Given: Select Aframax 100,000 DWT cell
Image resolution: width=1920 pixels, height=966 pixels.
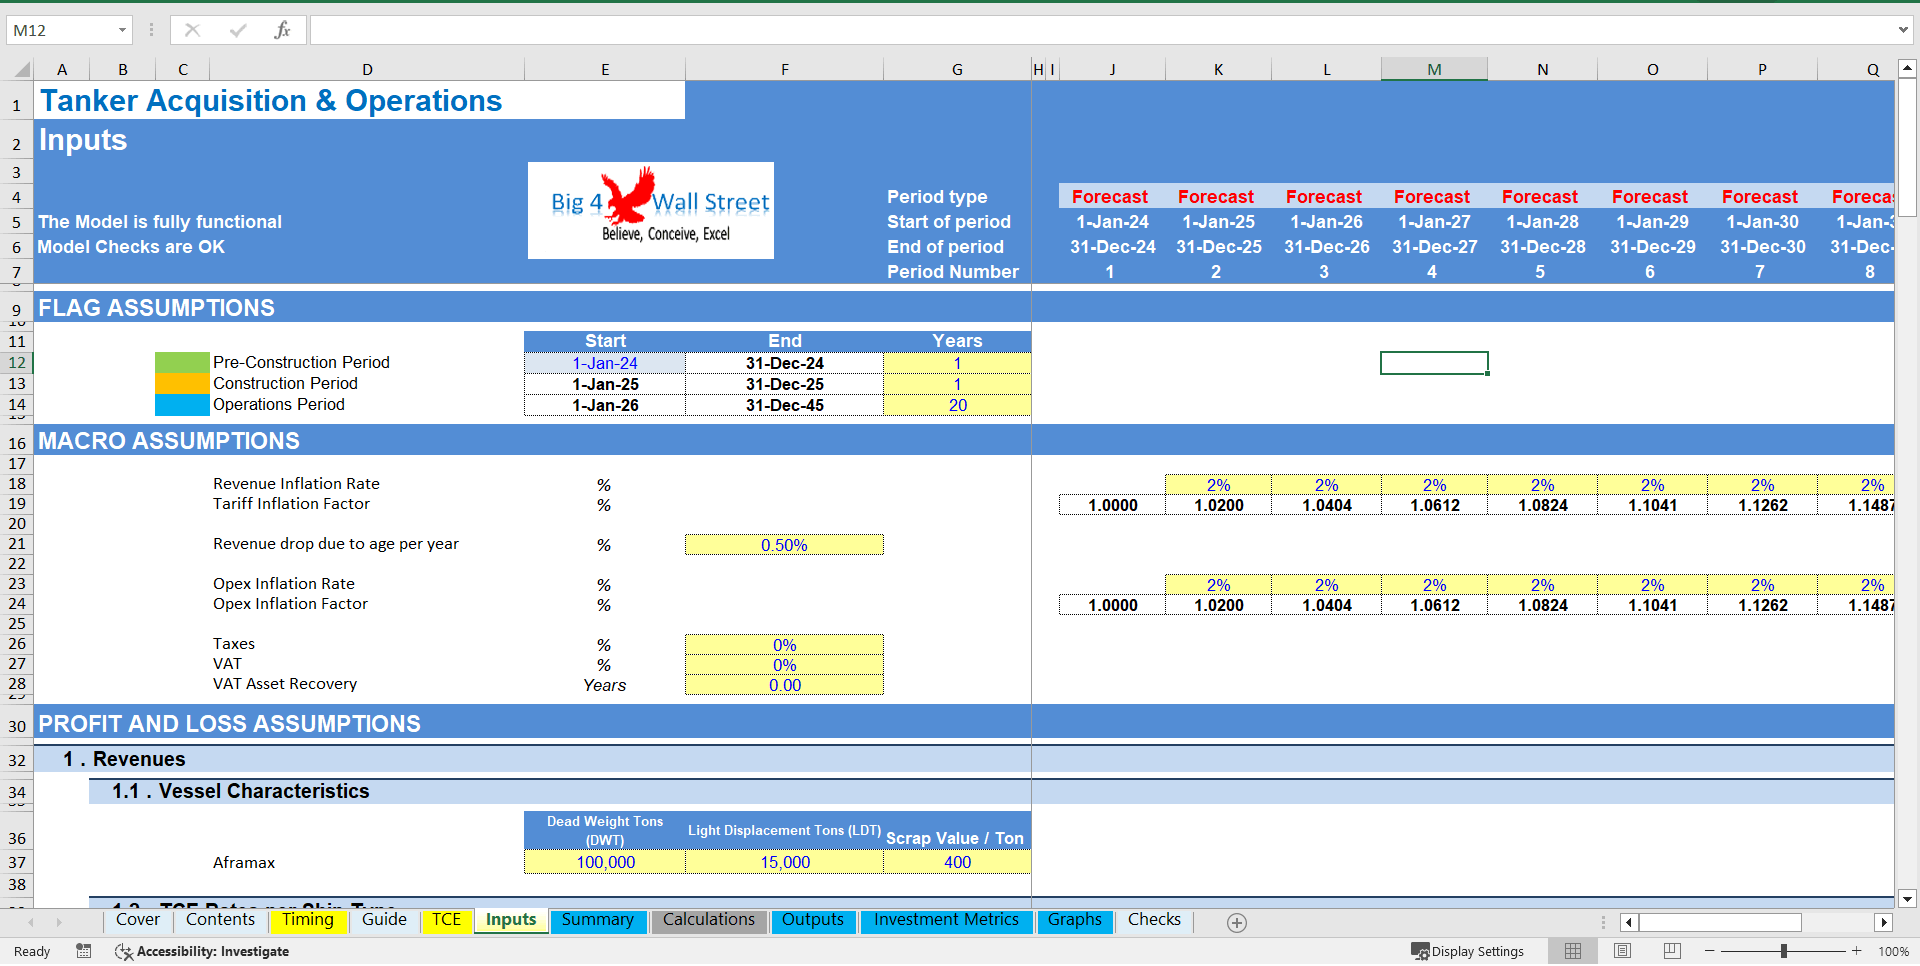Looking at the screenshot, I should click(605, 862).
